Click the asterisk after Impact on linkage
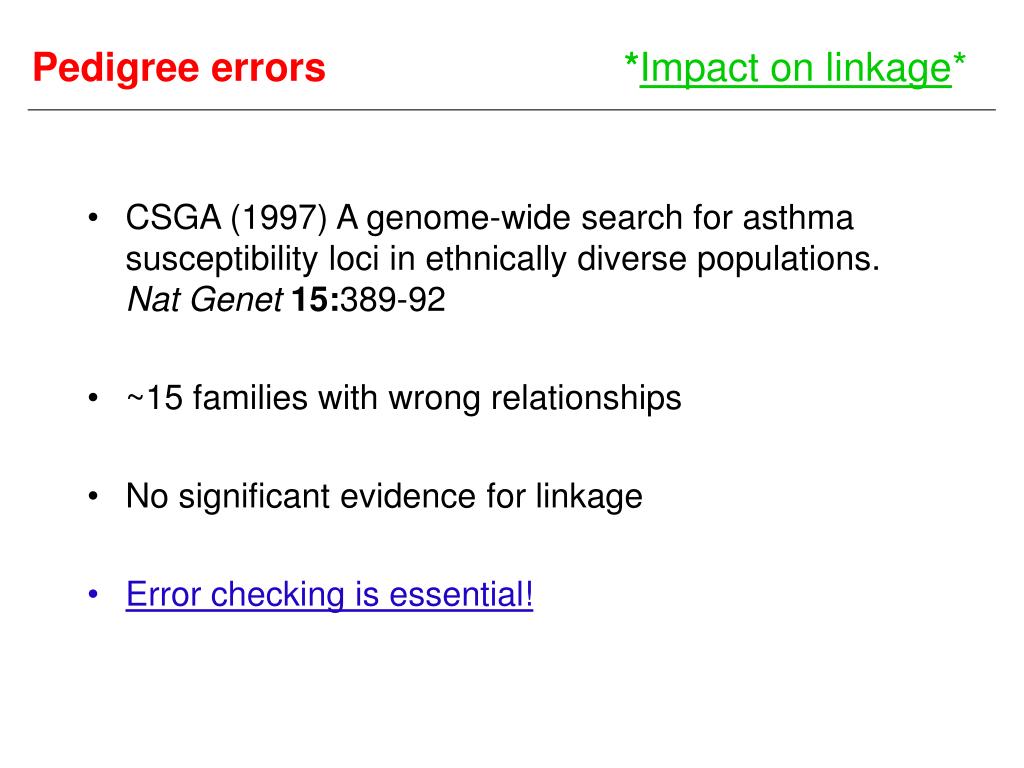 959,62
